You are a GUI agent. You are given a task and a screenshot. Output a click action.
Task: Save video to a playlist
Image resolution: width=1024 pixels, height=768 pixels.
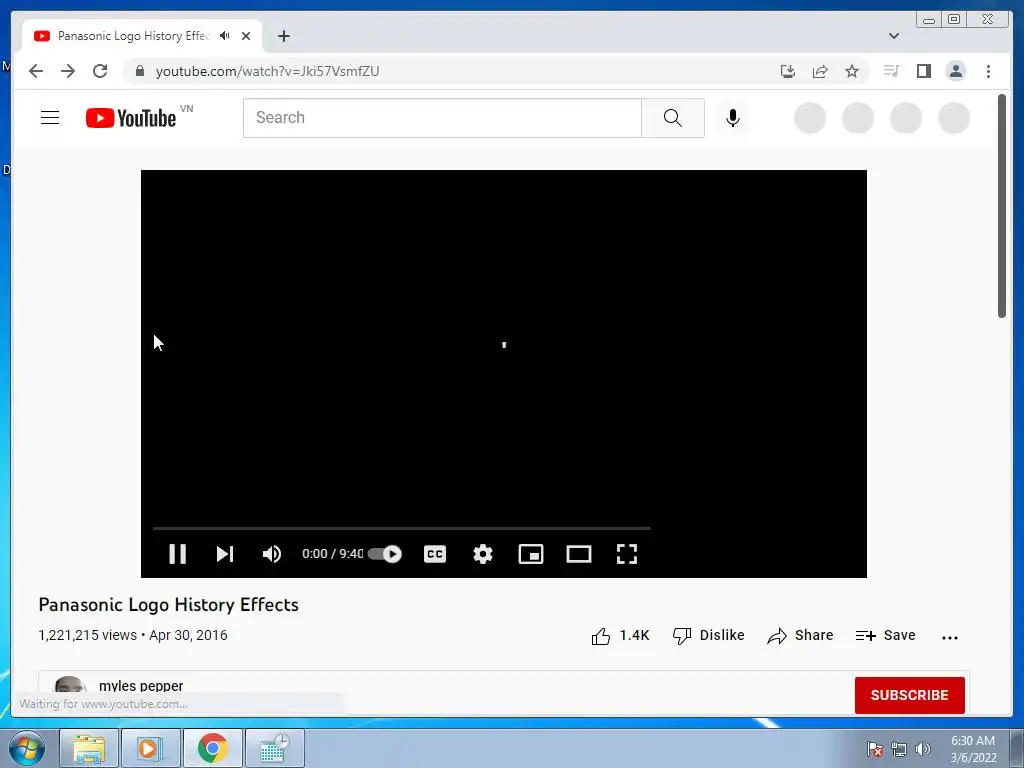point(886,635)
